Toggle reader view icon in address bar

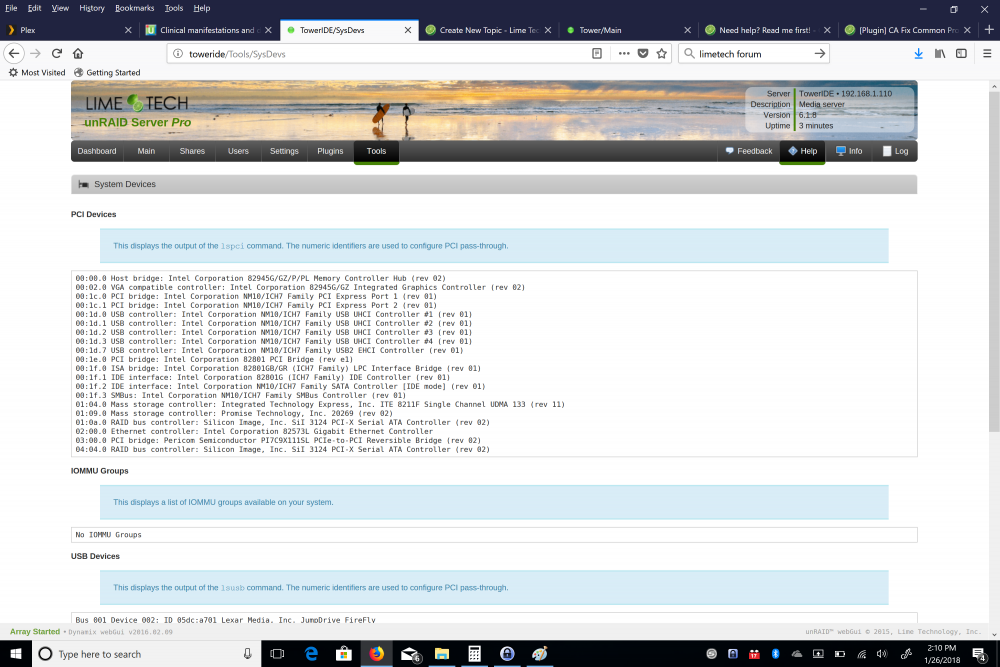click(x=597, y=54)
